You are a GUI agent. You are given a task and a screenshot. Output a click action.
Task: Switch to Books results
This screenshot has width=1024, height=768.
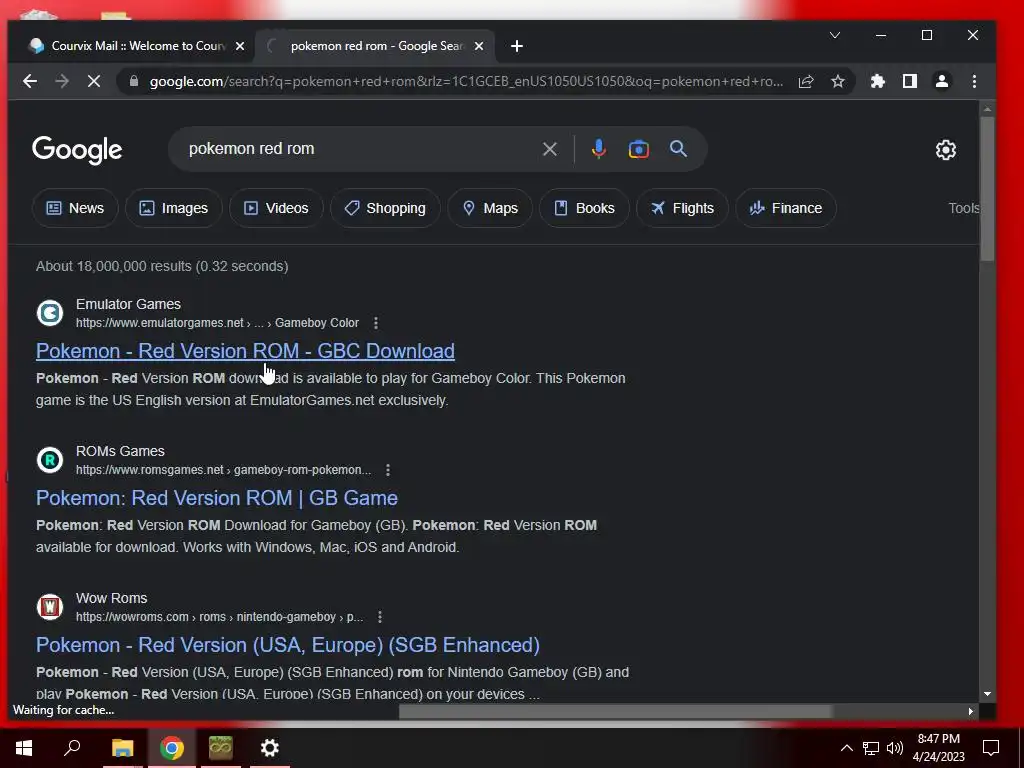point(584,208)
